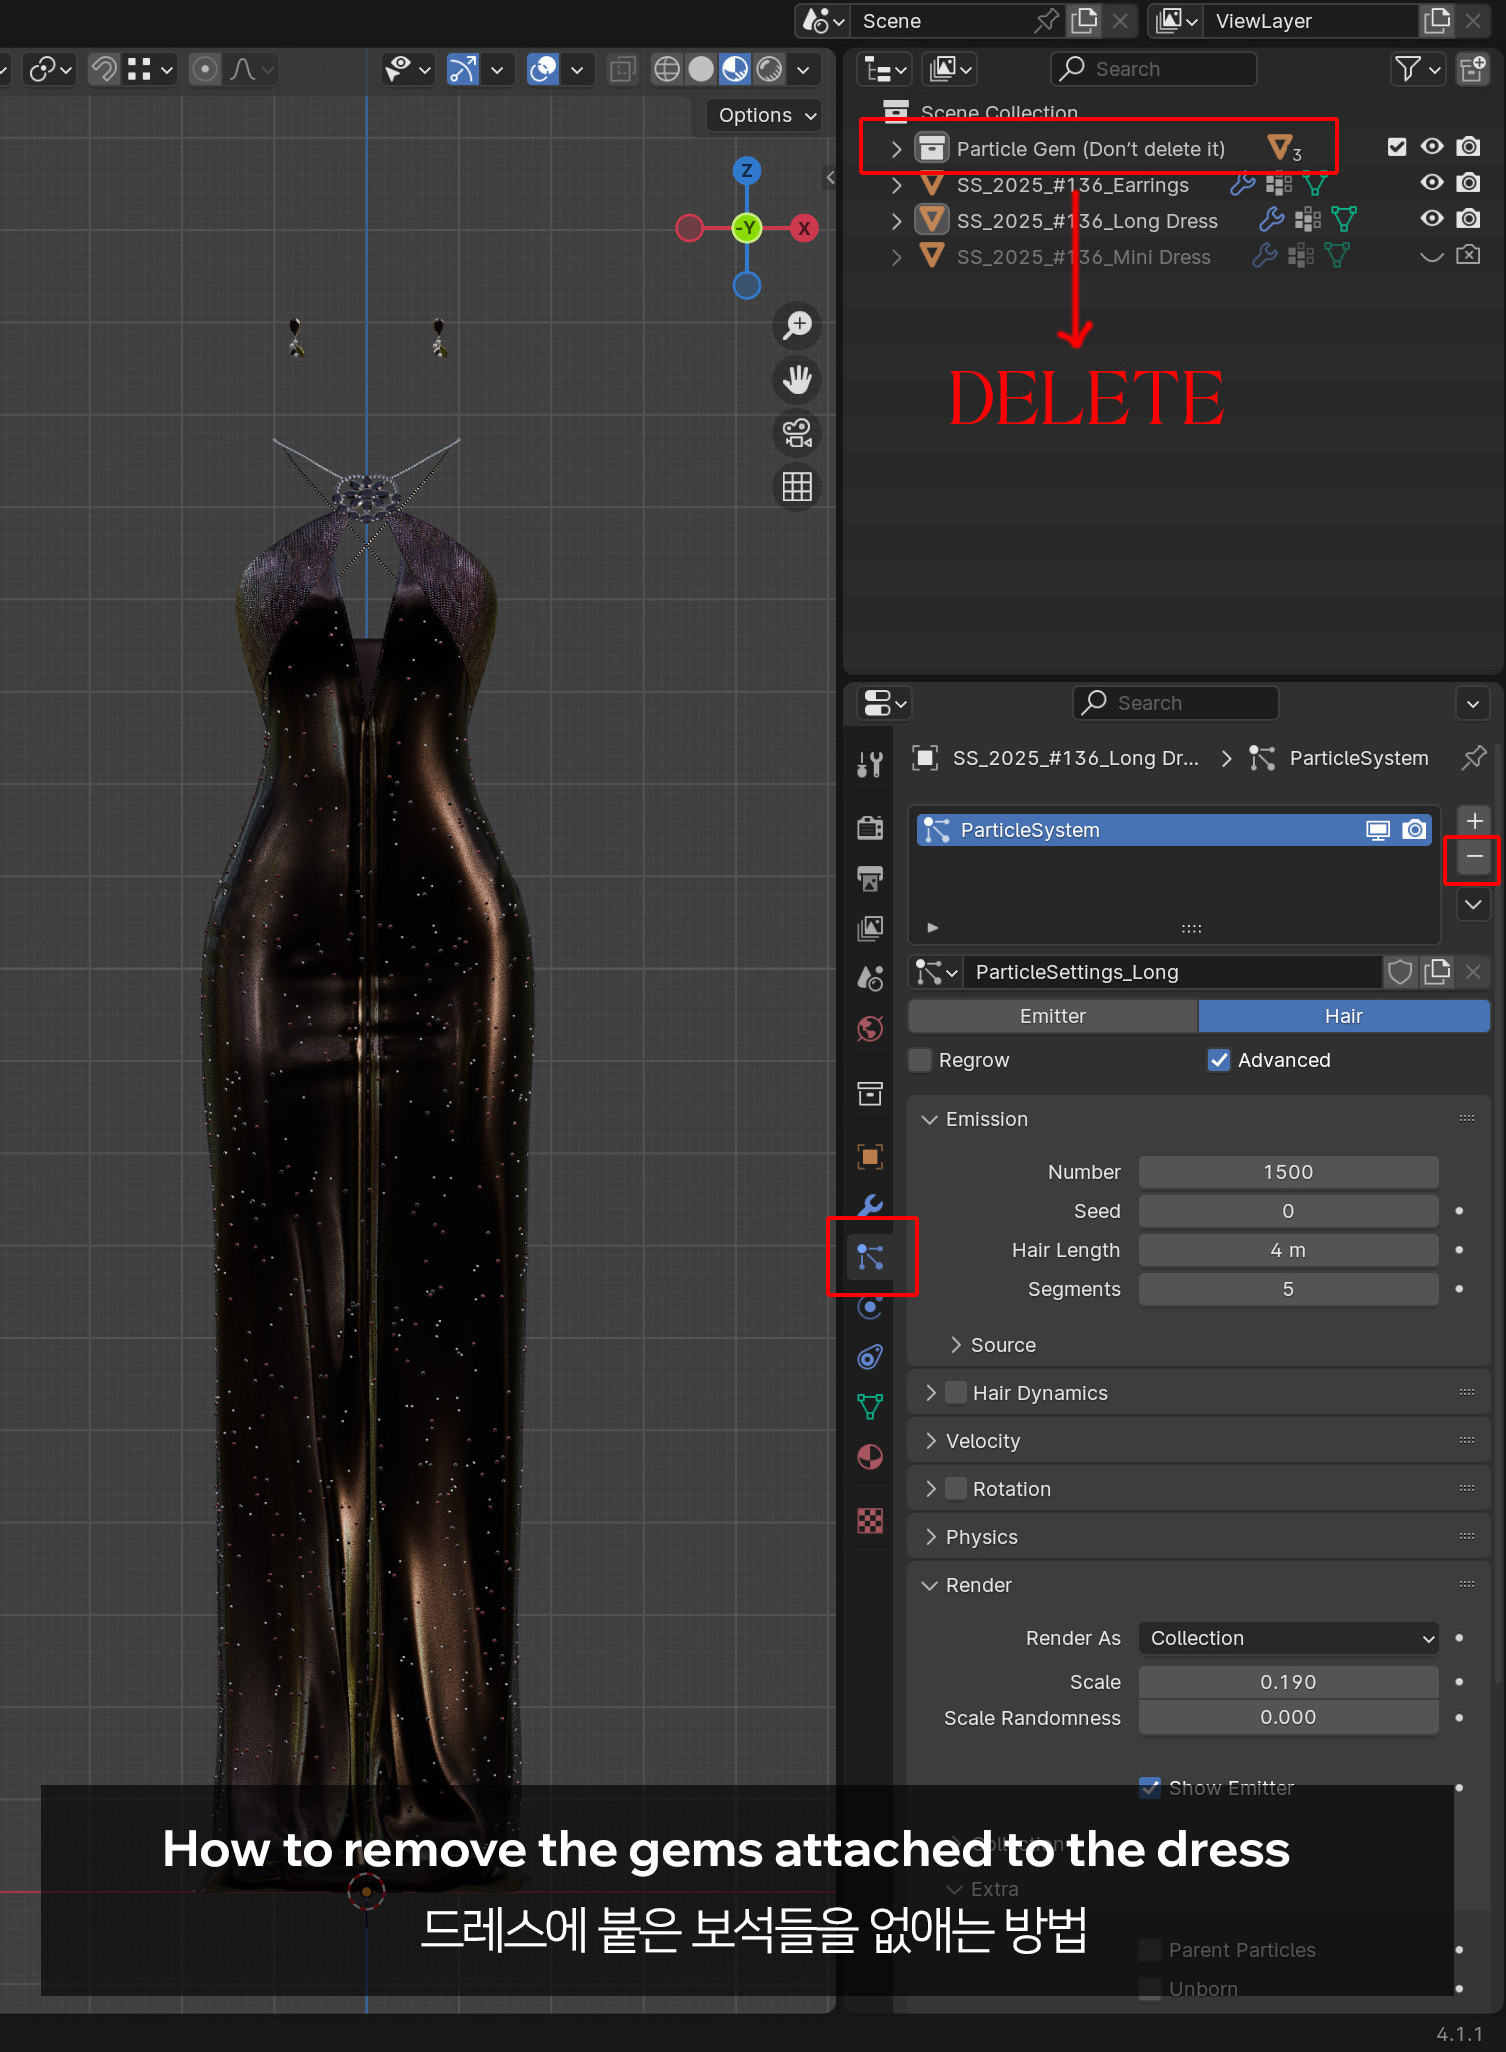This screenshot has height=2052, width=1506.
Task: Toggle the camera view gizmo
Action: pos(797,433)
